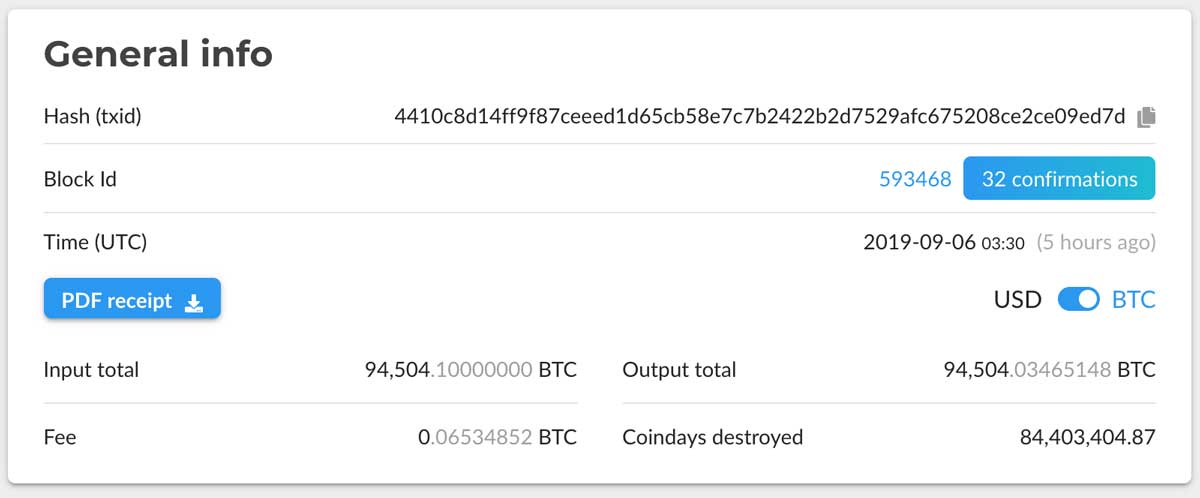Click the download arrow icon on PDF receipt
The image size is (1200, 498).
point(194,302)
